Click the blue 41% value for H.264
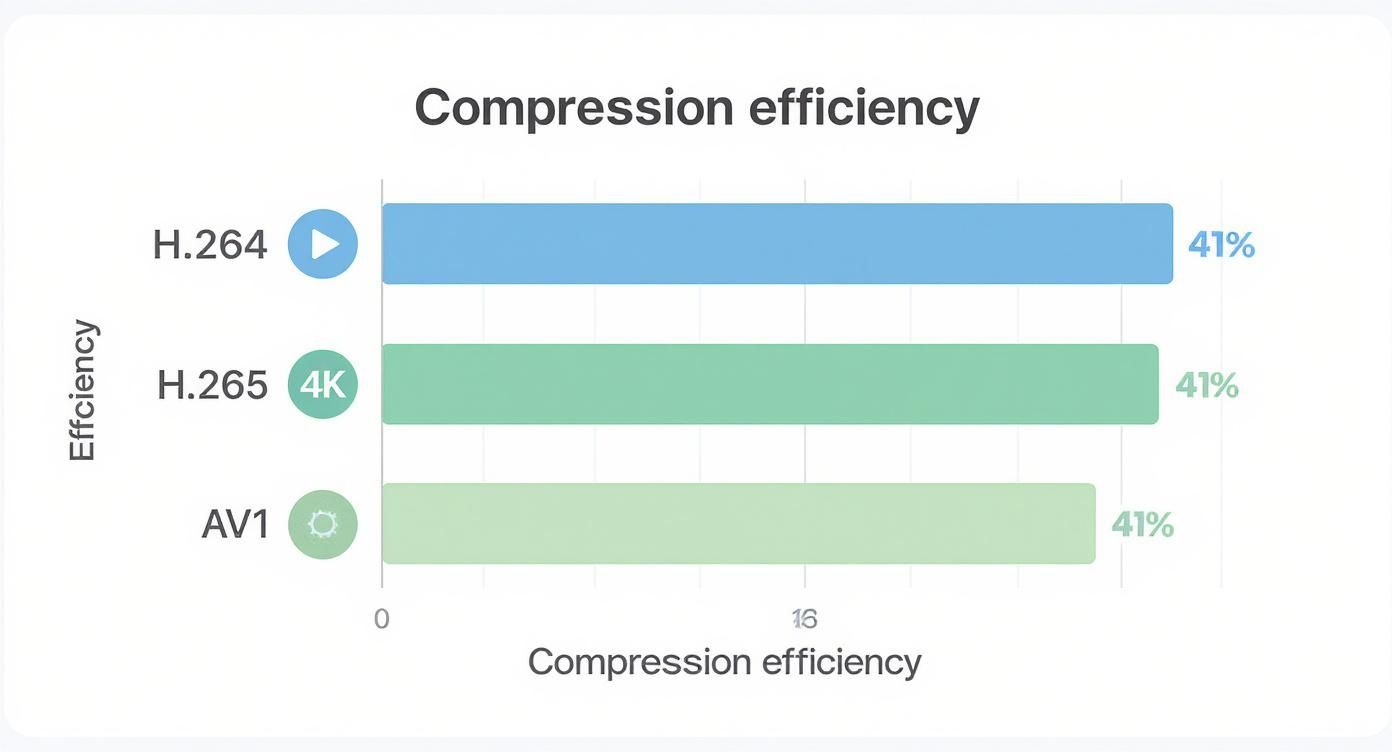Image resolution: width=1392 pixels, height=752 pixels. point(1221,245)
